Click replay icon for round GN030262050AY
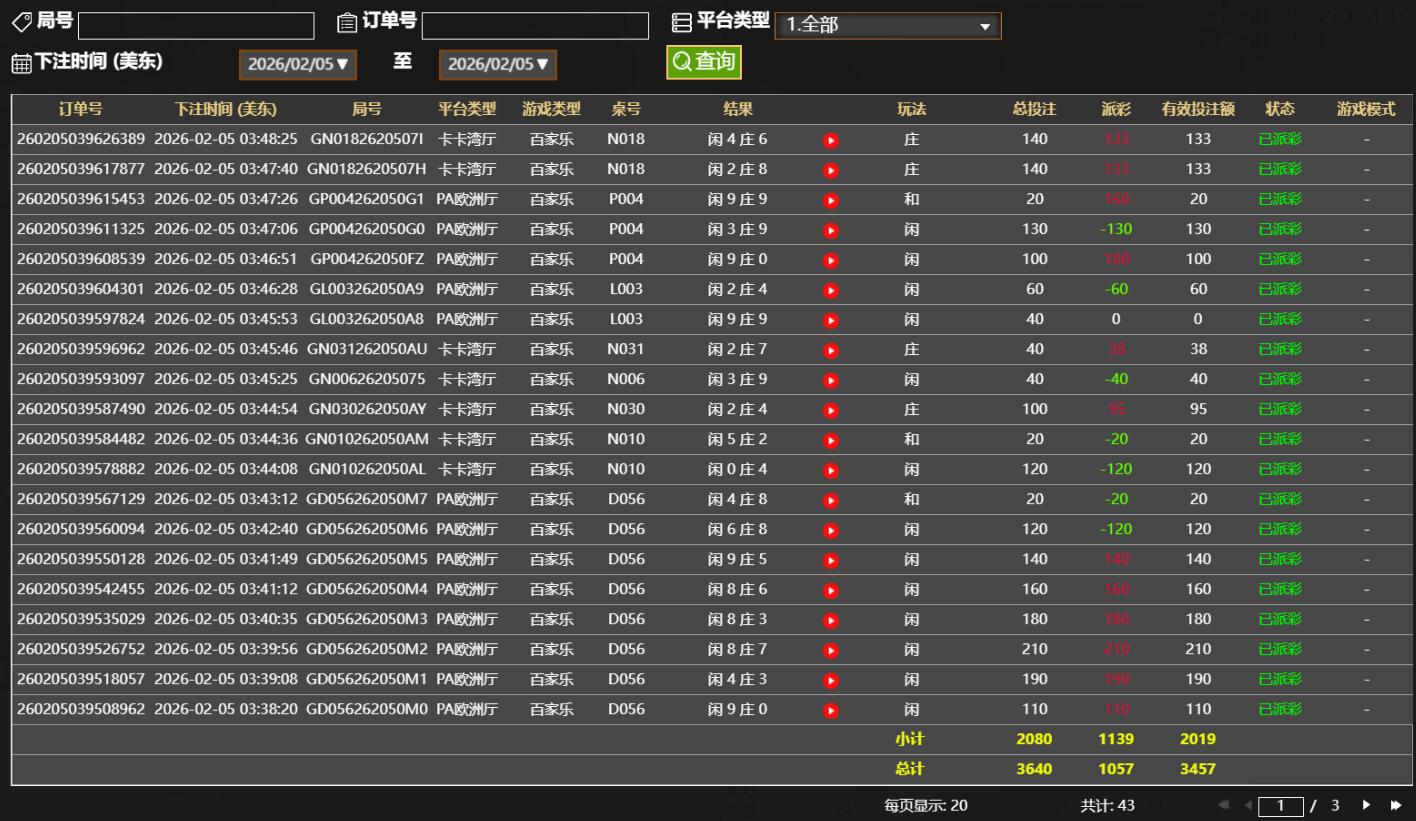 830,410
